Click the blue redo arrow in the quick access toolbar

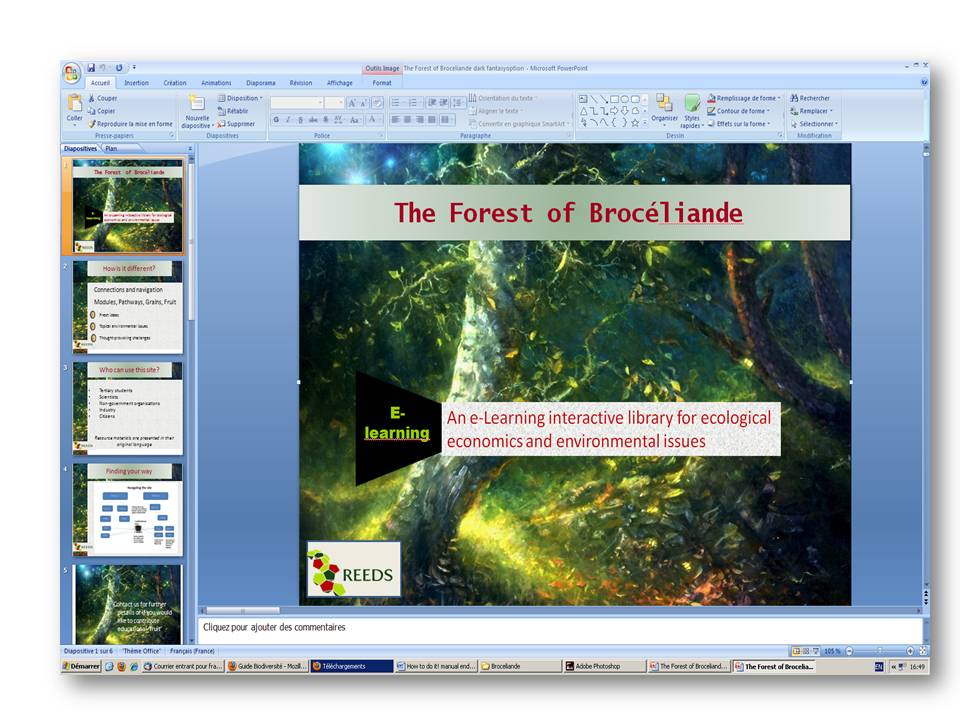pyautogui.click(x=119, y=68)
